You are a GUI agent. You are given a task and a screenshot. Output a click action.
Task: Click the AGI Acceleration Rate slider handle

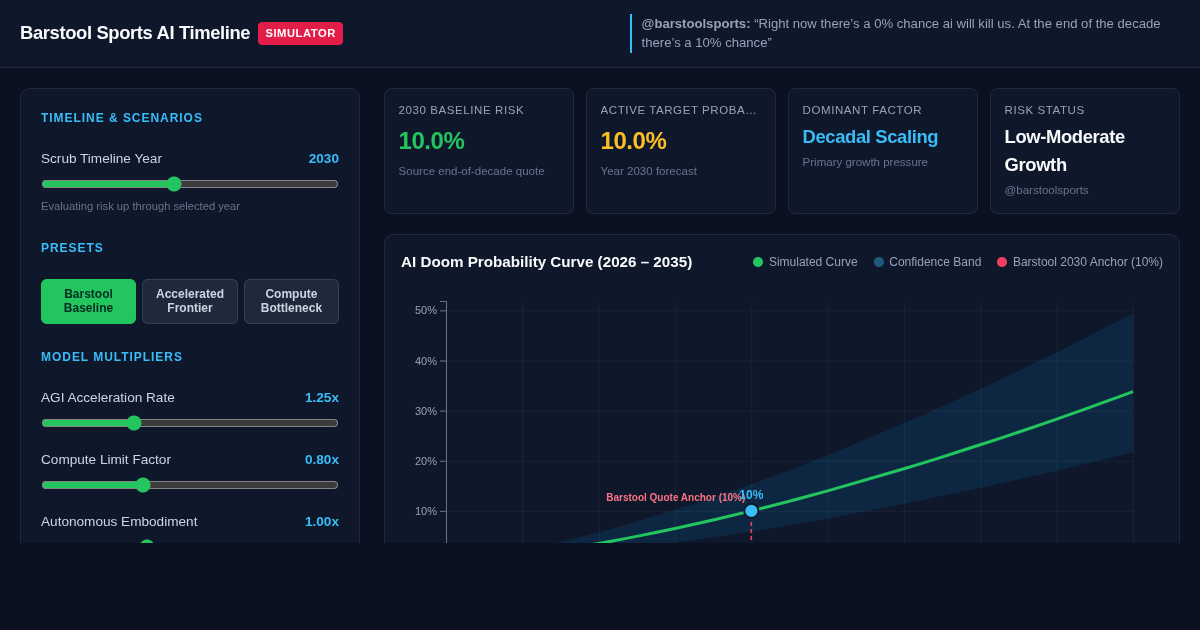(x=134, y=423)
